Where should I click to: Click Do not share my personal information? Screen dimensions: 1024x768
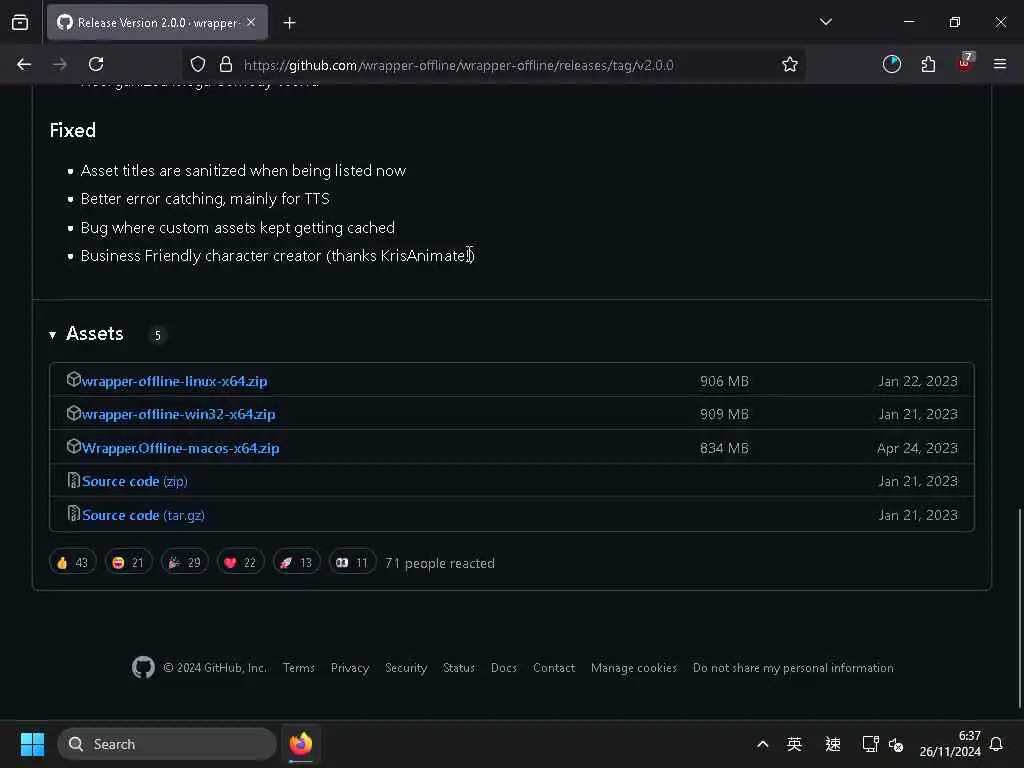793,667
